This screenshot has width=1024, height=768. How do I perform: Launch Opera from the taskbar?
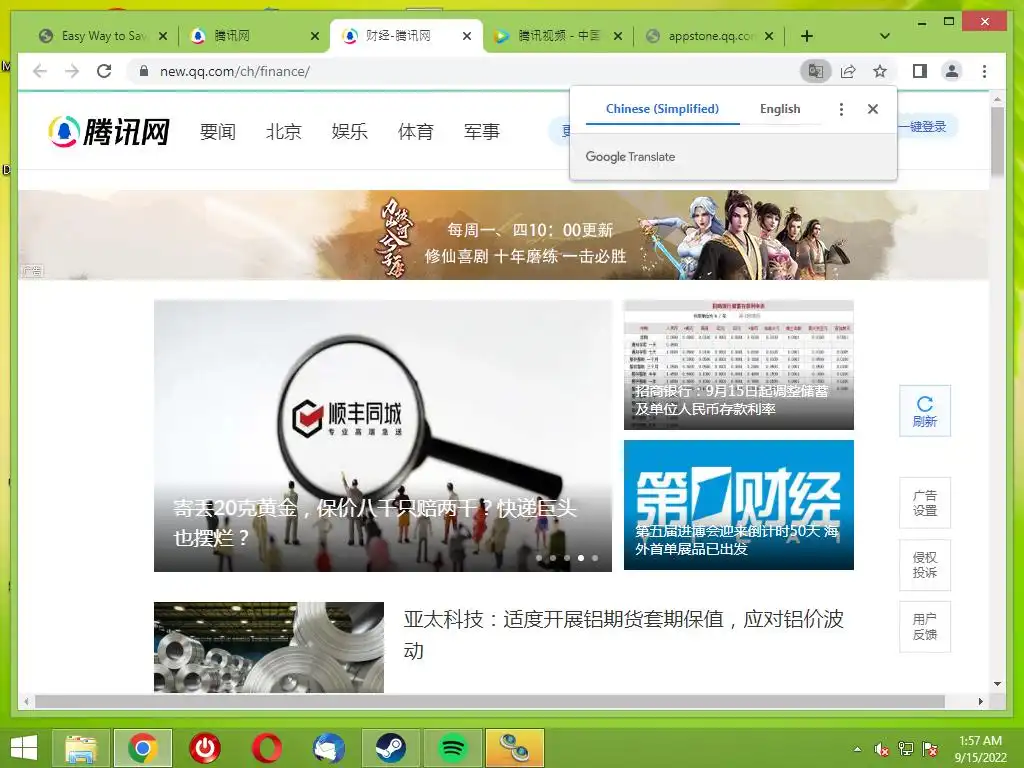[x=267, y=748]
